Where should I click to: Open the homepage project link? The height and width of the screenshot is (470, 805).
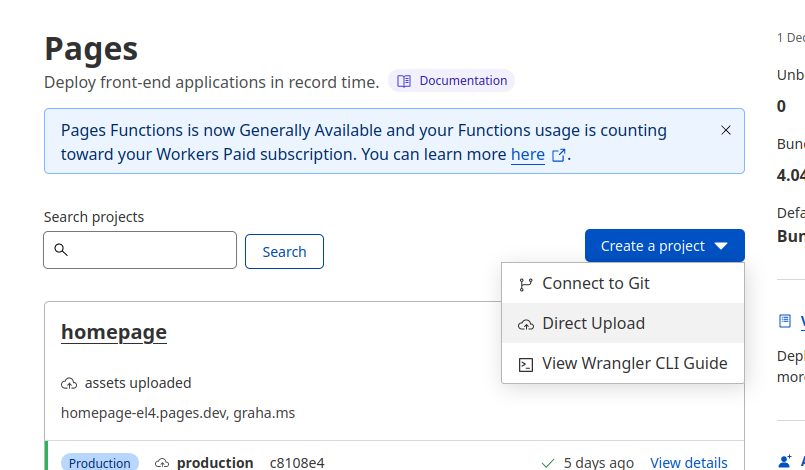pos(114,332)
